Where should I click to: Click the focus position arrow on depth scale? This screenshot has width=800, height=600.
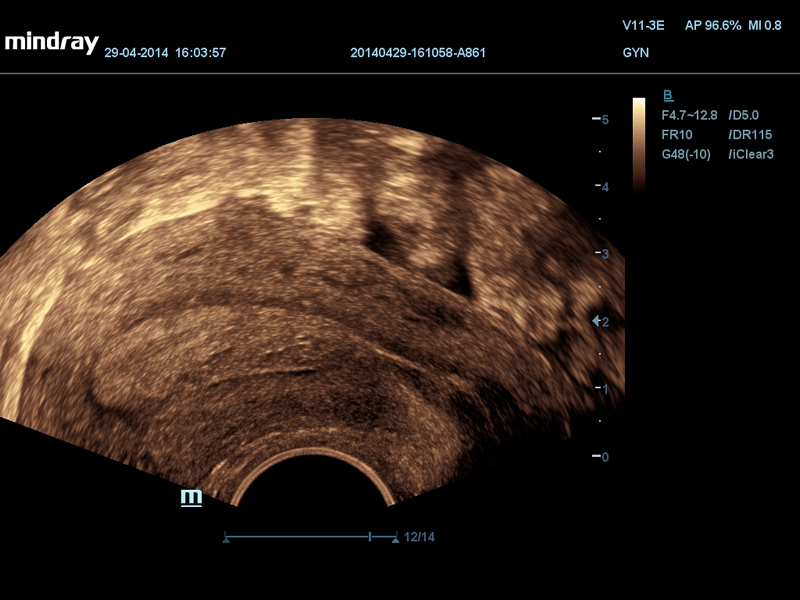(x=597, y=321)
